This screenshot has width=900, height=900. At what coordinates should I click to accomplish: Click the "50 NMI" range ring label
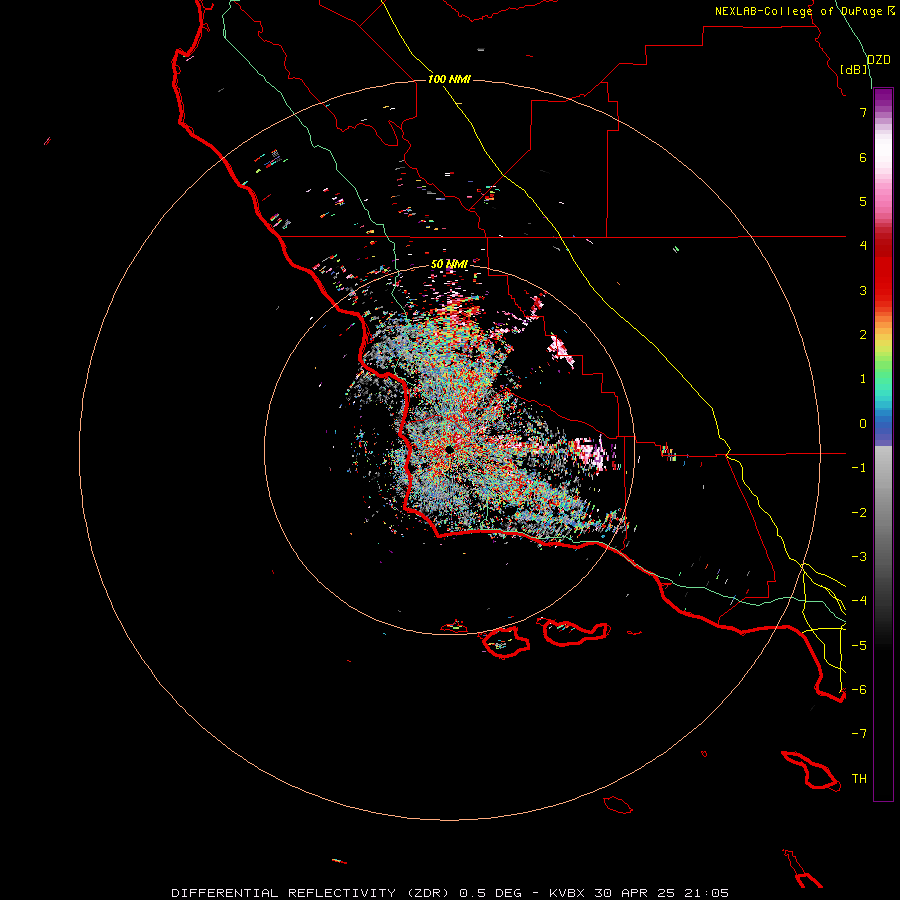click(x=449, y=264)
